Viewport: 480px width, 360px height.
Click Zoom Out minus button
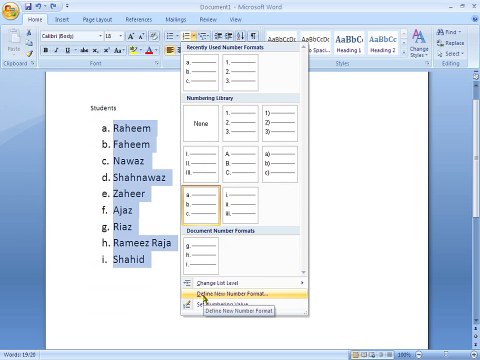[x=419, y=355]
